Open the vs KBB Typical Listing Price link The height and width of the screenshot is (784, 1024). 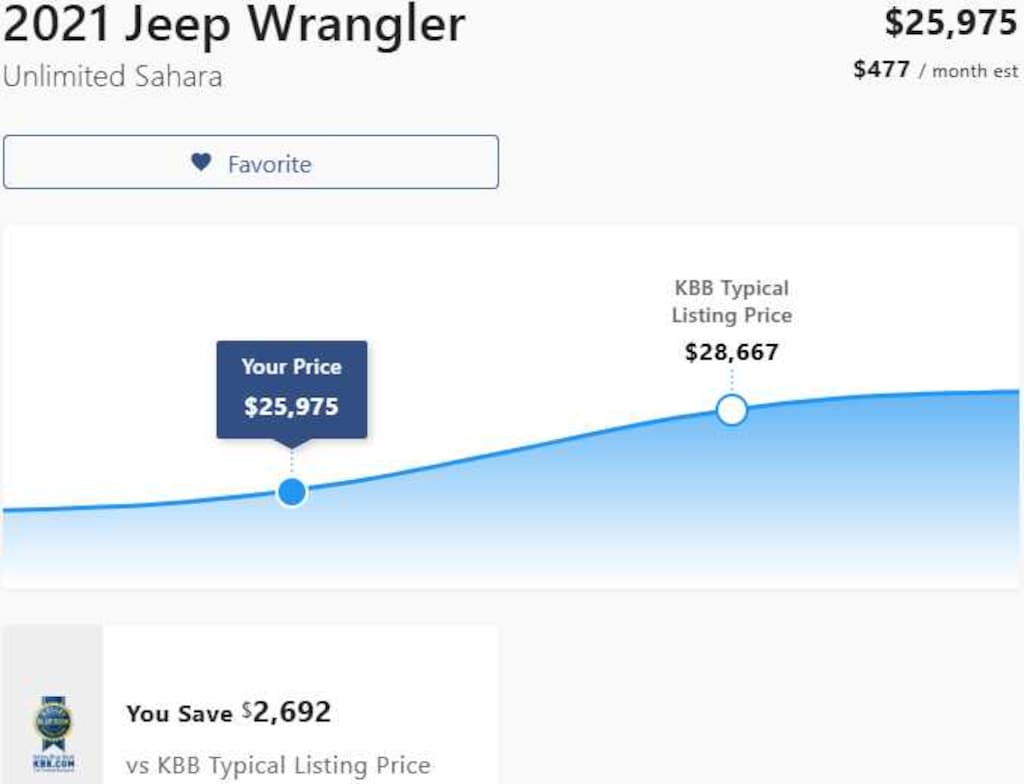point(278,765)
